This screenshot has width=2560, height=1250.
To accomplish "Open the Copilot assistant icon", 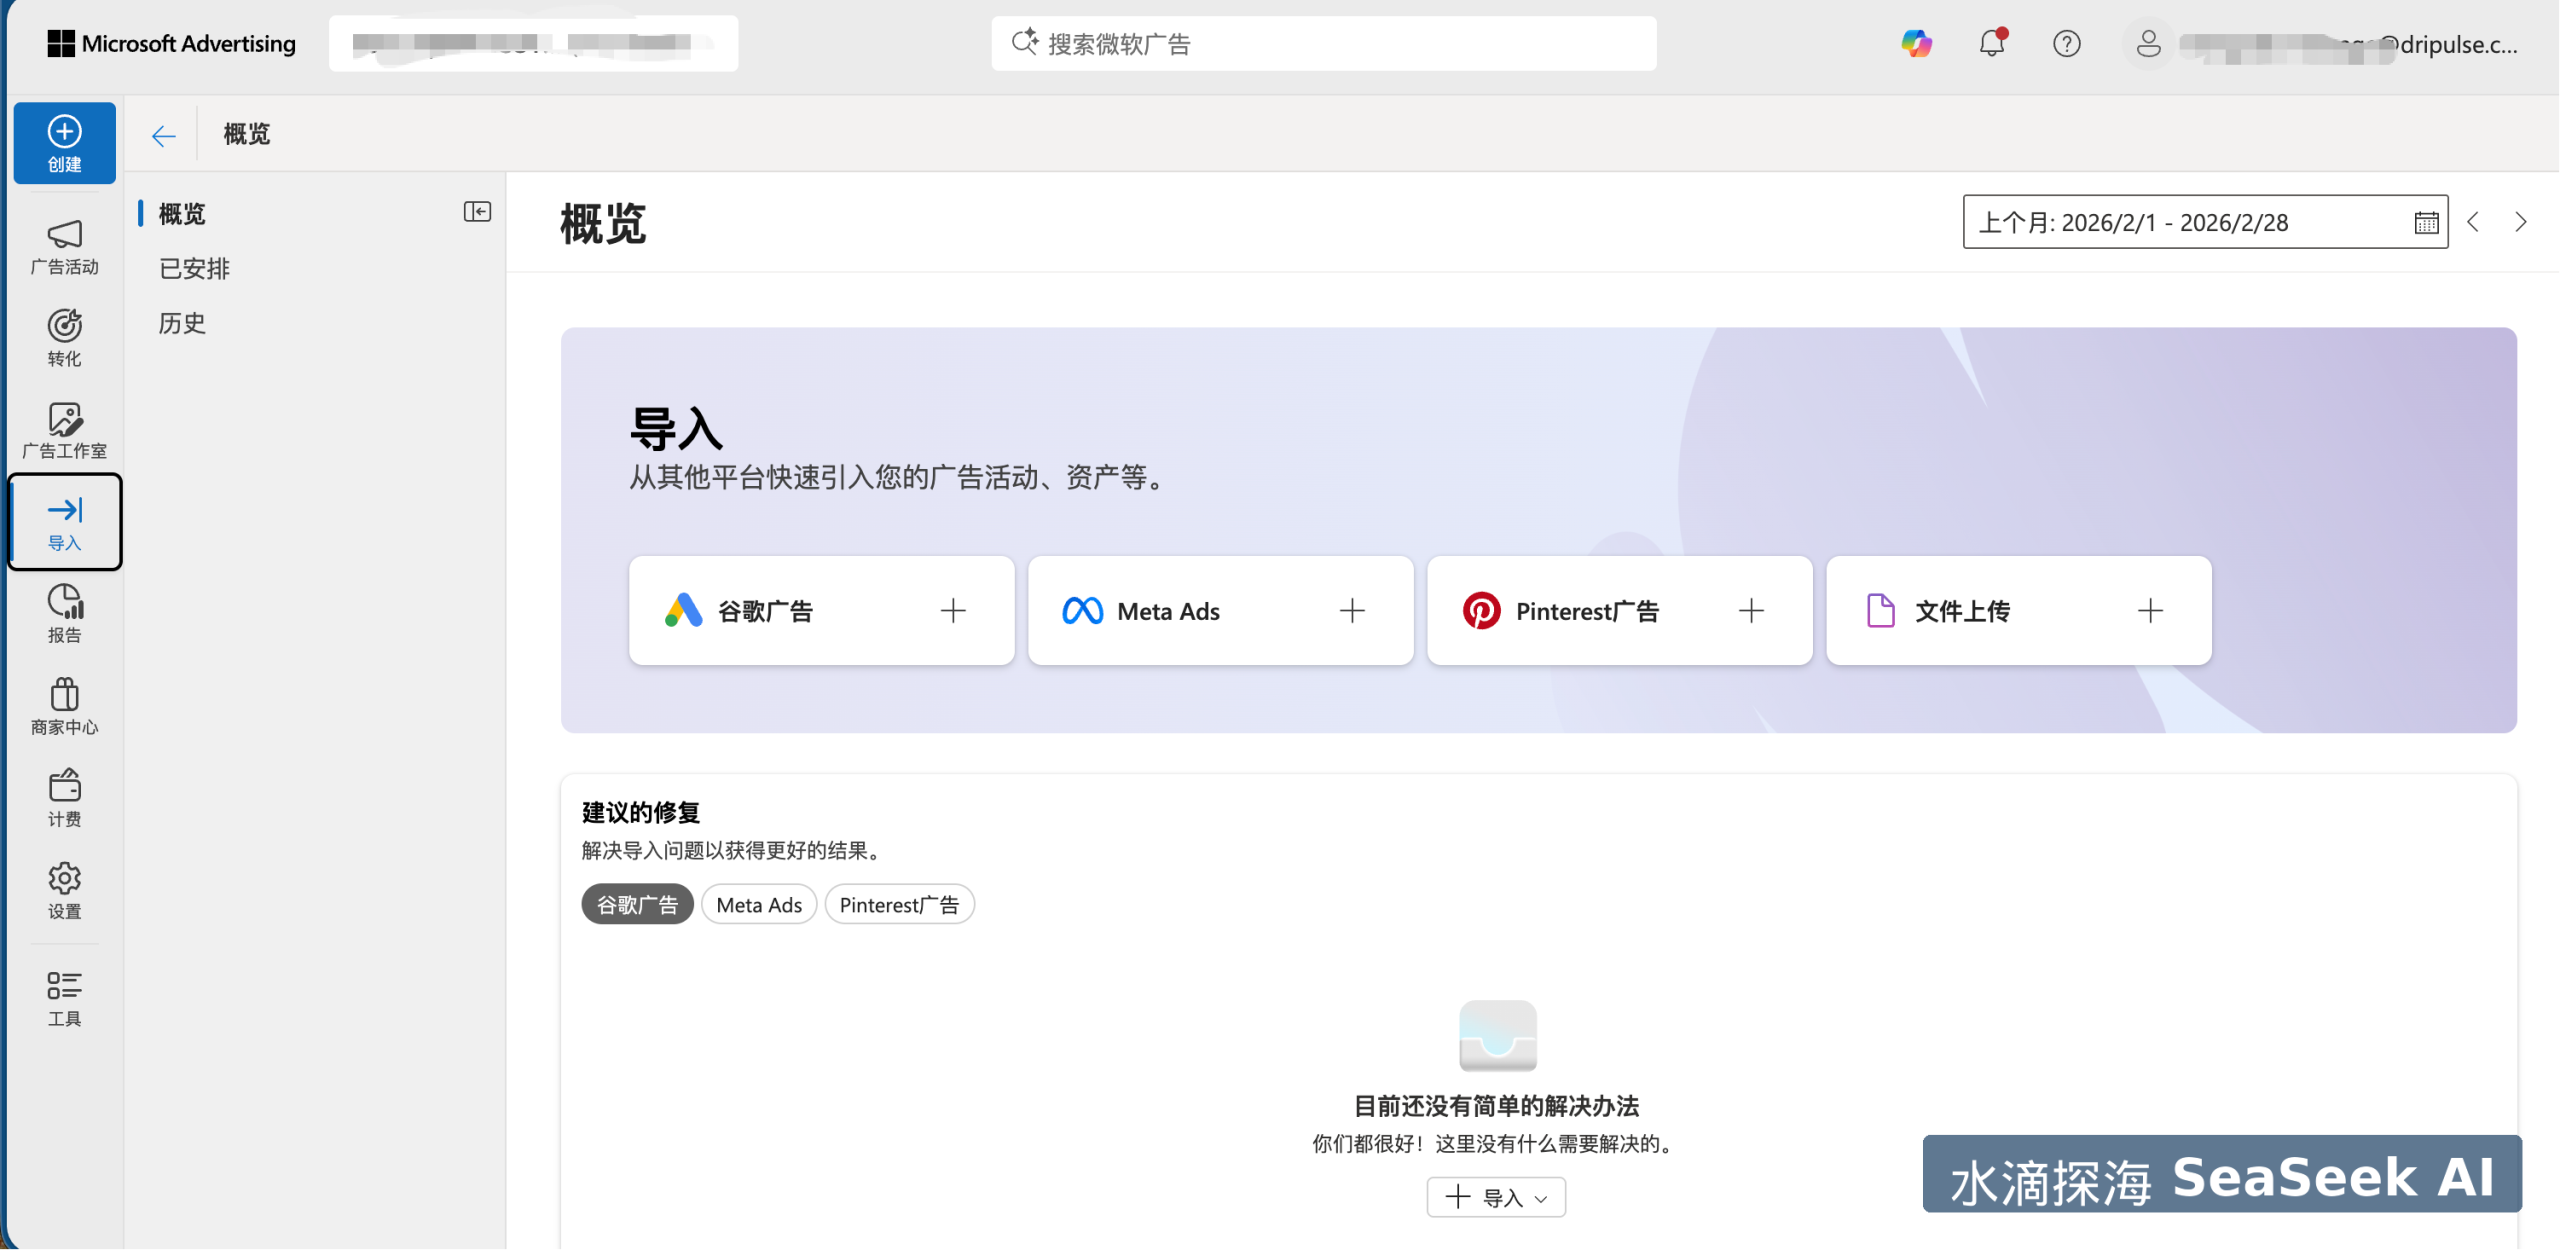I will 1916,43.
